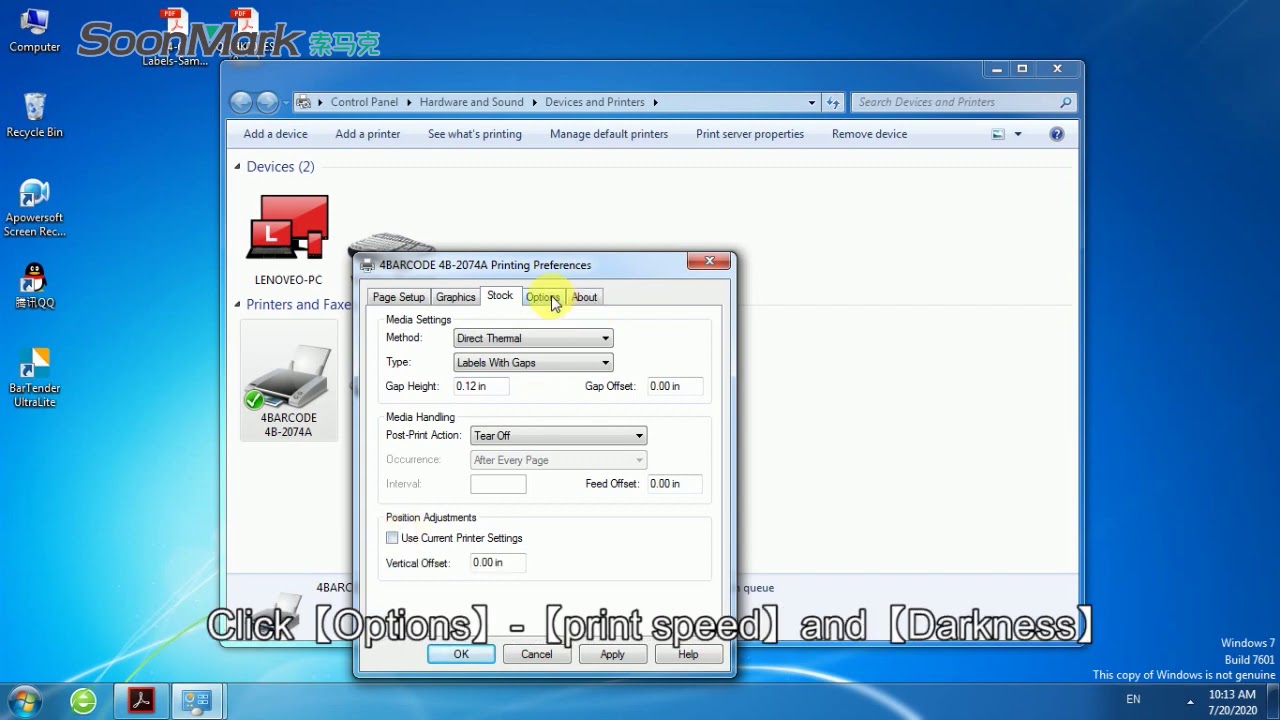Image resolution: width=1280 pixels, height=720 pixels.
Task: Click the refresh button beside address bar
Action: coord(834,102)
